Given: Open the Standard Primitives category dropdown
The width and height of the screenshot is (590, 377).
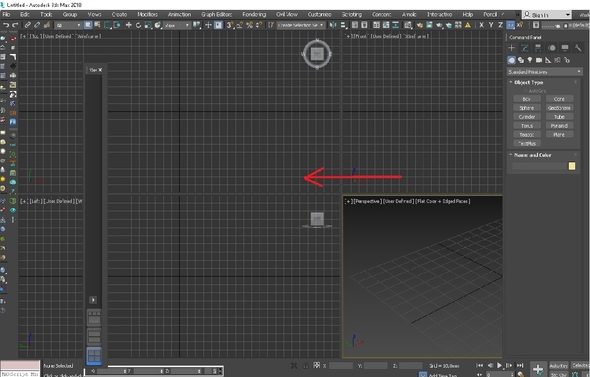Looking at the screenshot, I should (544, 72).
